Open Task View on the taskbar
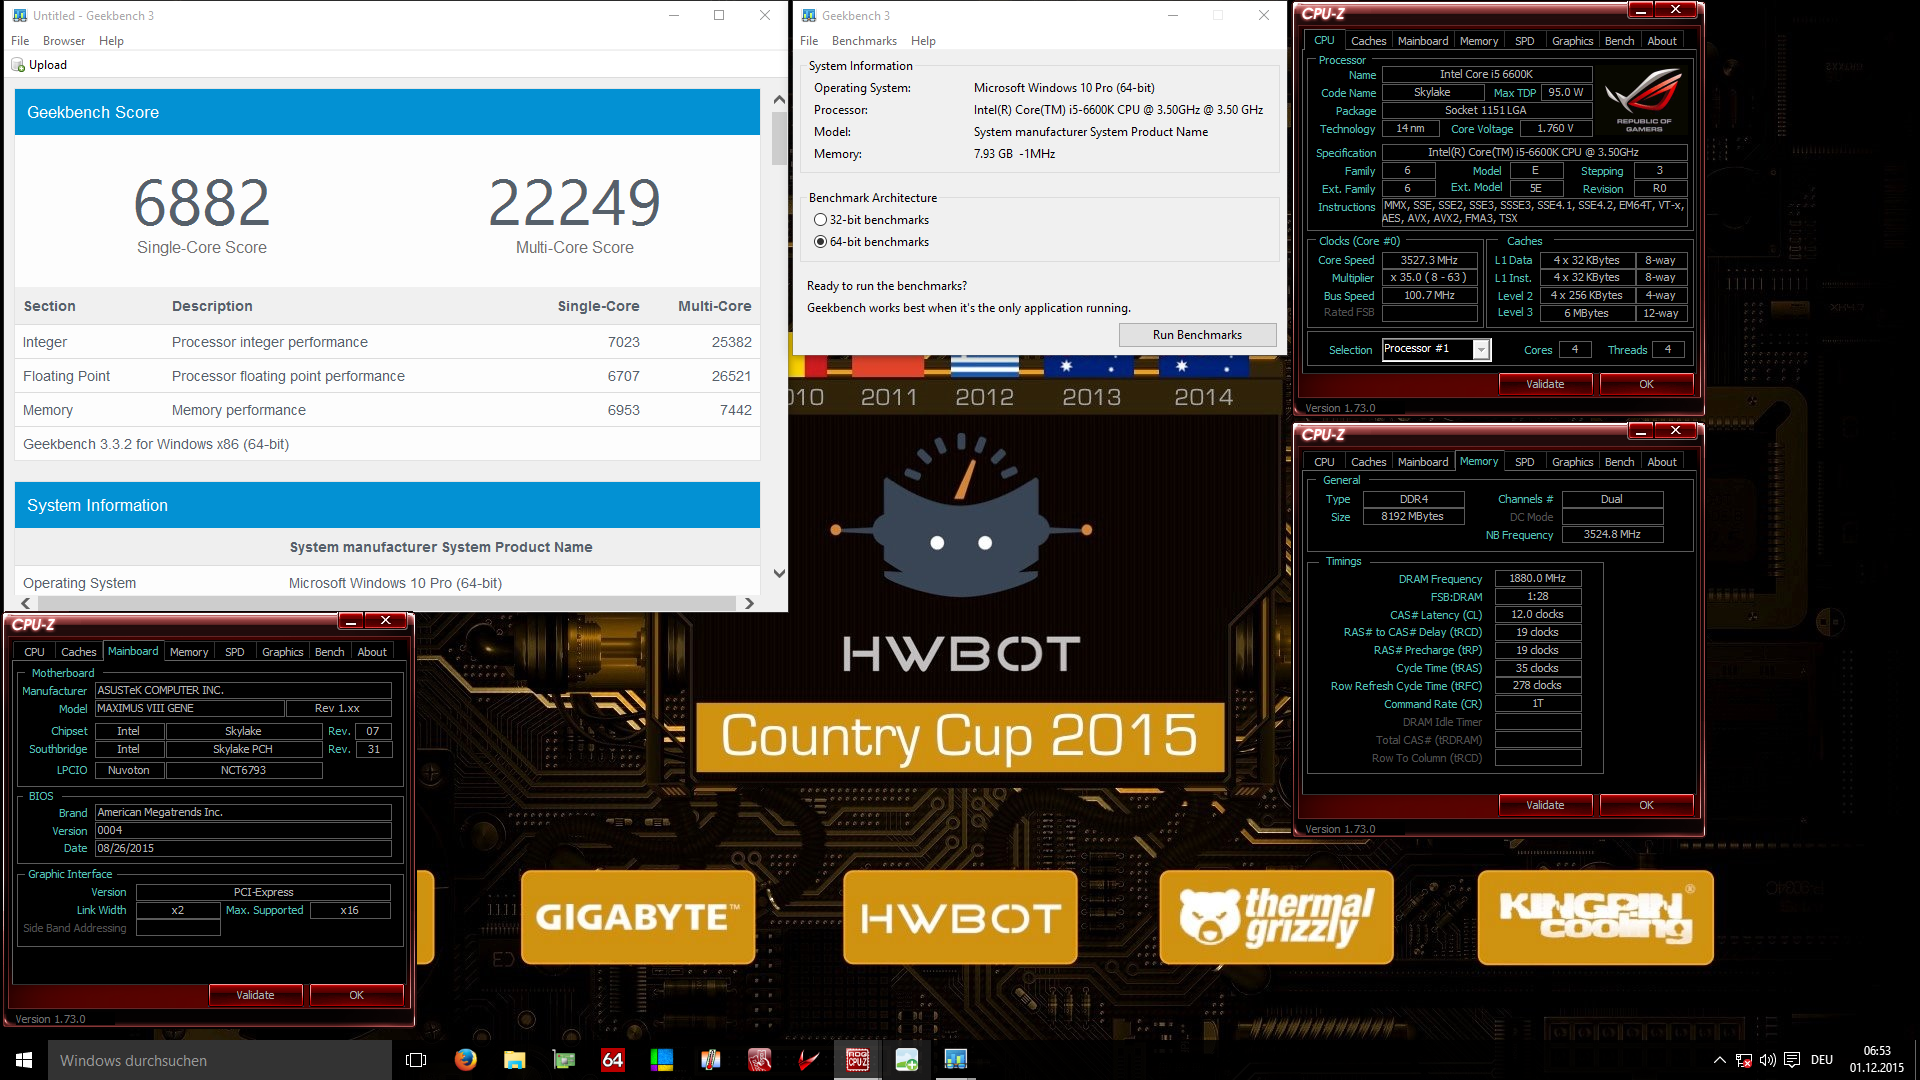1920x1080 pixels. click(416, 1060)
